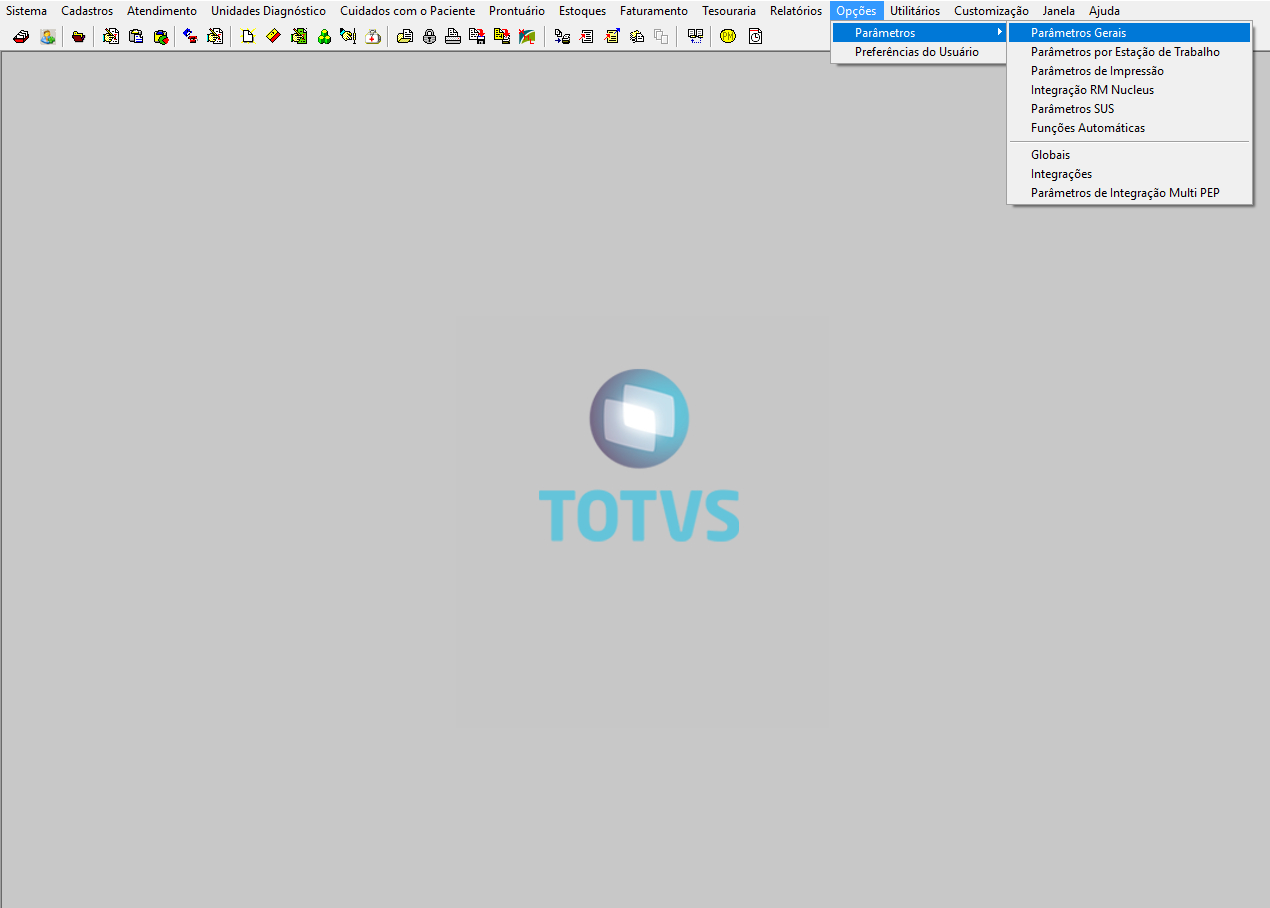Click the blue and red telephone icon
The image size is (1270, 908).
point(190,37)
